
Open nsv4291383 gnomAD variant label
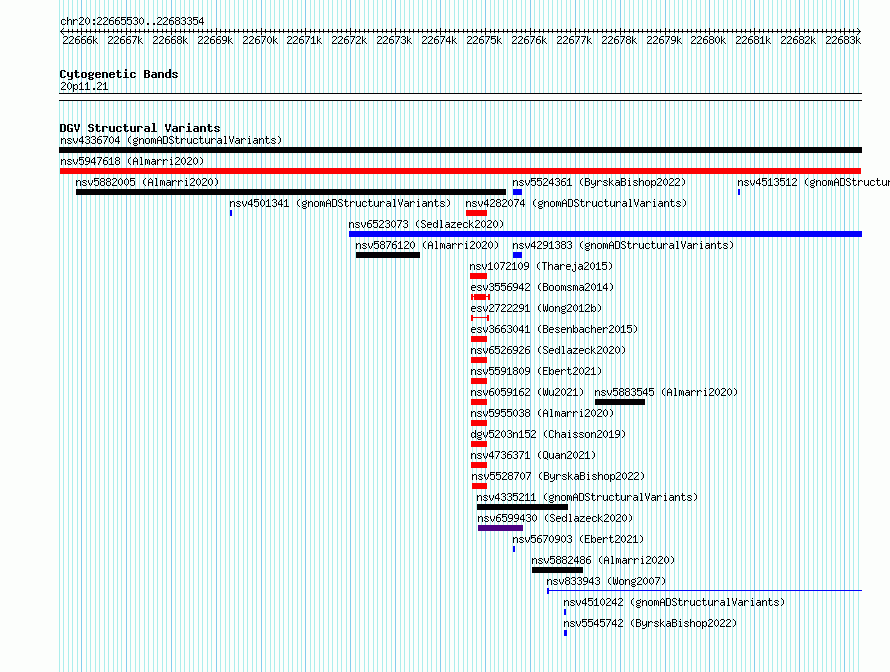tap(623, 245)
